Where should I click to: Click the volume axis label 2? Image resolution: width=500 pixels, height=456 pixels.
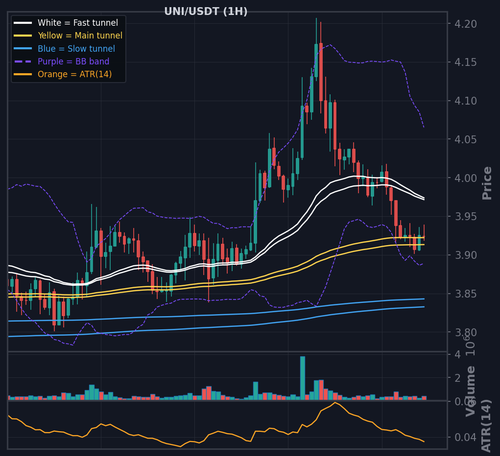tap(458, 378)
